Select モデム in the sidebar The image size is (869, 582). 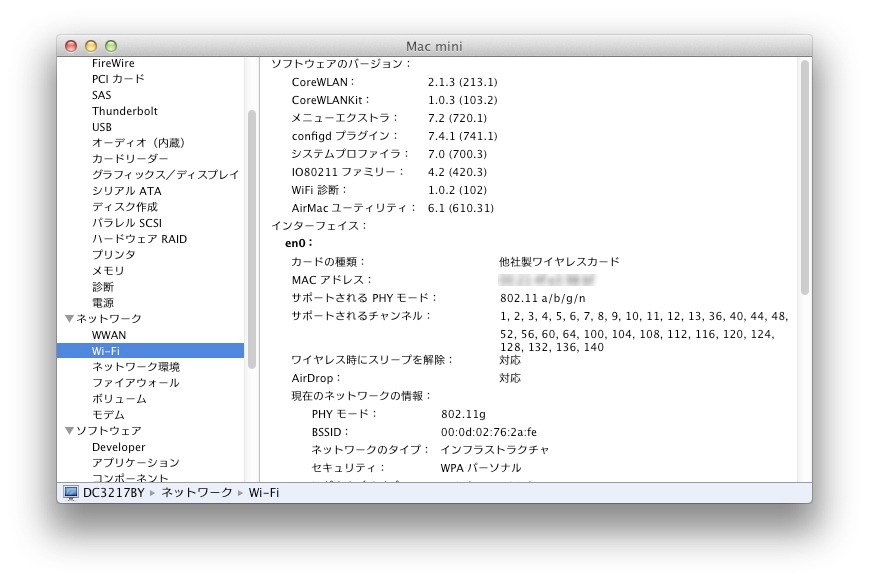[x=108, y=415]
